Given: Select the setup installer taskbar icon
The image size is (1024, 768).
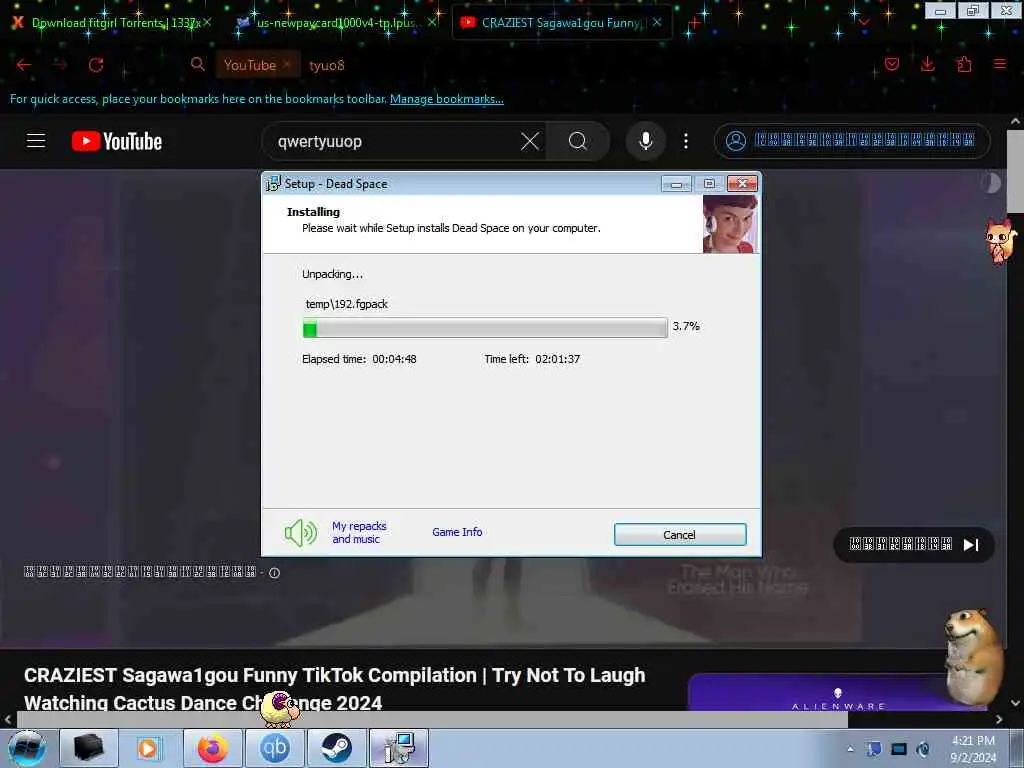Looking at the screenshot, I should (399, 748).
